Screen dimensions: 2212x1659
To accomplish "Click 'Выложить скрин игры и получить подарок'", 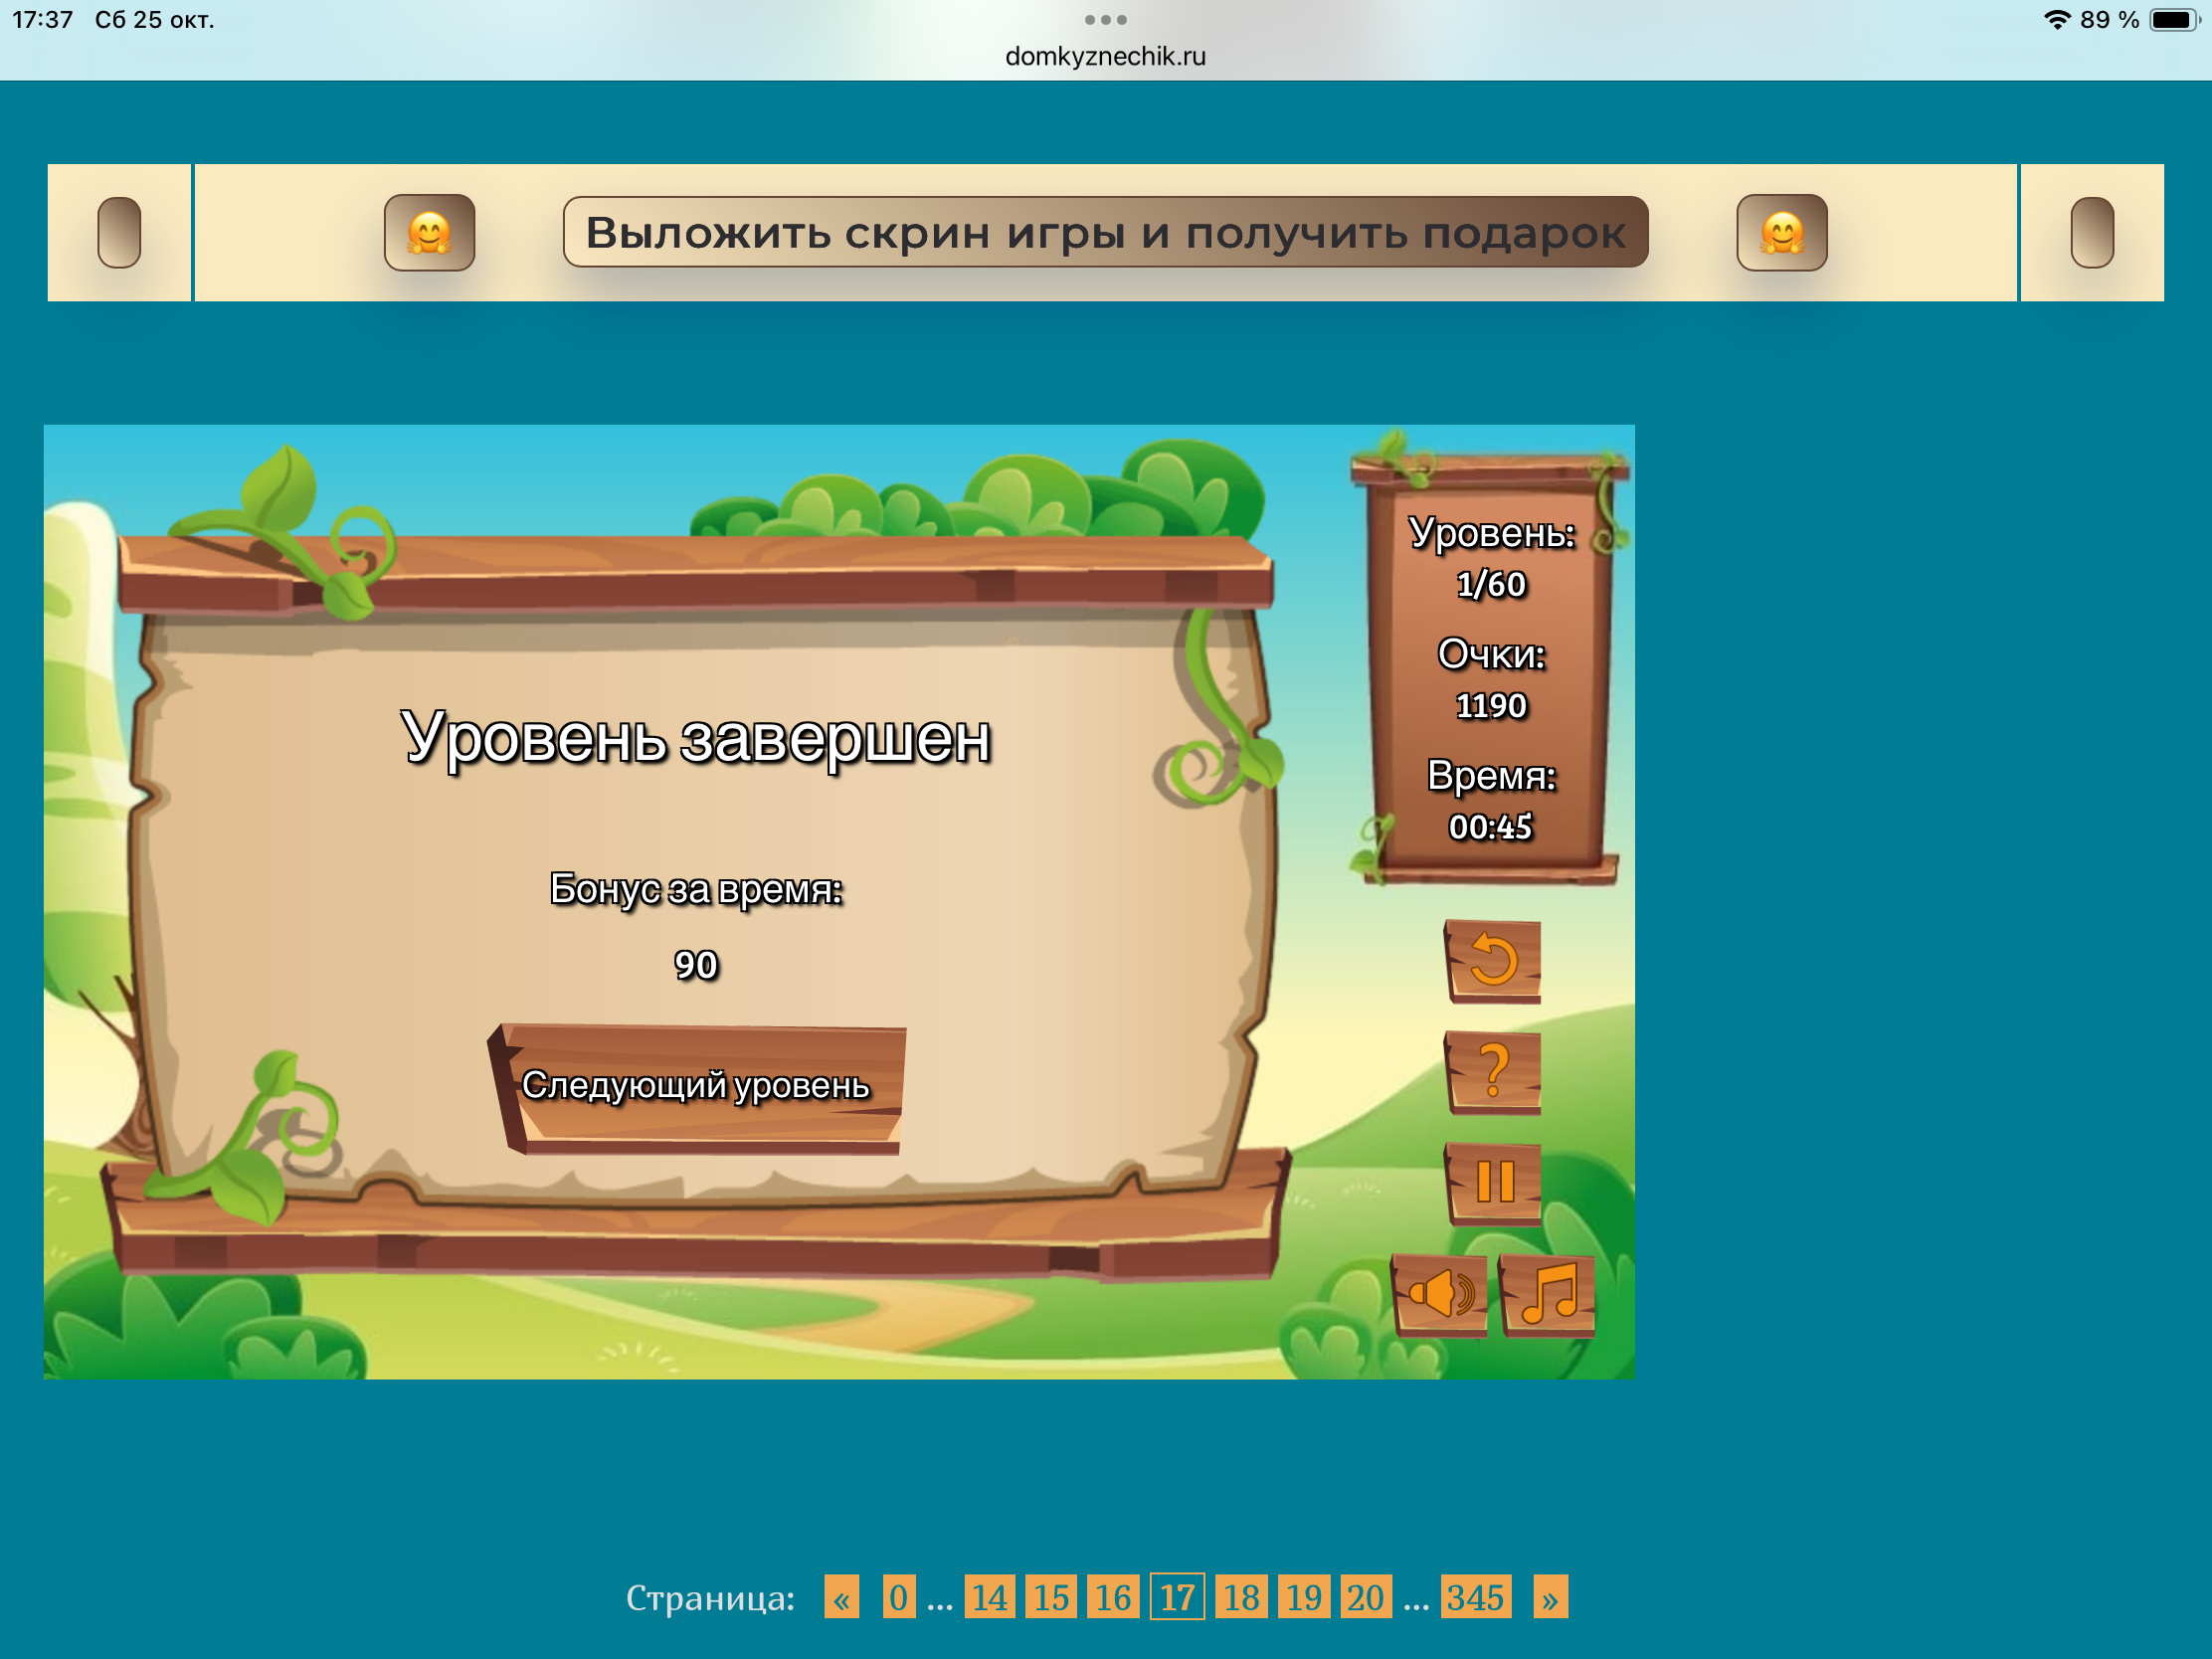I will coord(1105,232).
